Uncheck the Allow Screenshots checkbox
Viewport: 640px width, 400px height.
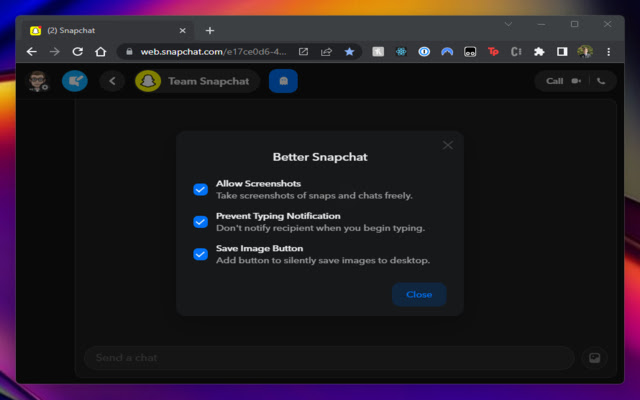point(200,189)
